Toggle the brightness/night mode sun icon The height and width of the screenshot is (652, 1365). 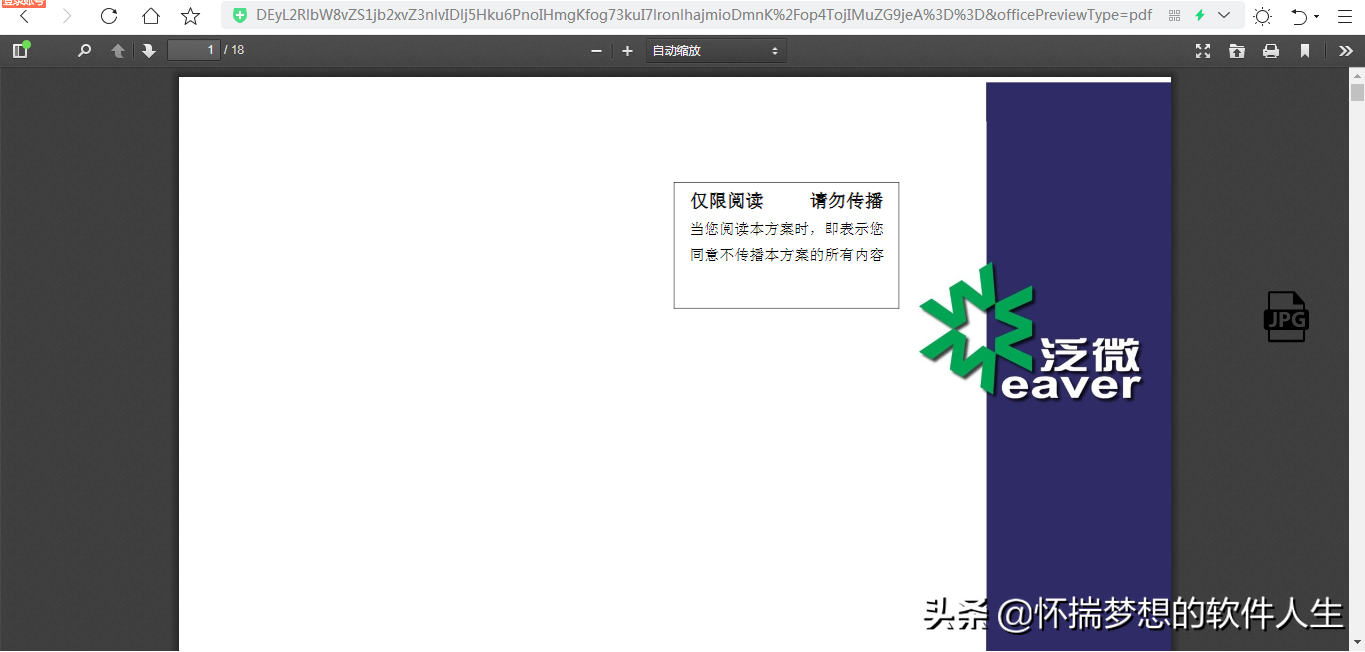coord(1262,16)
